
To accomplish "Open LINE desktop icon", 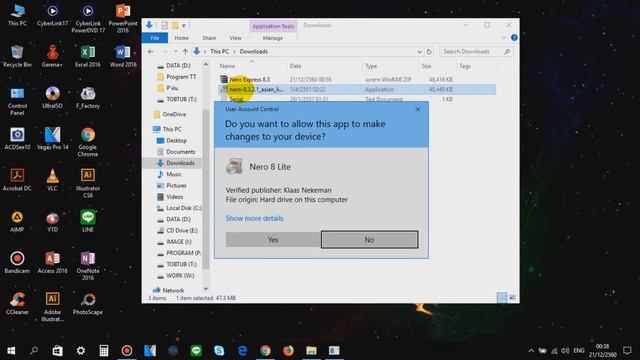I will pos(88,221).
